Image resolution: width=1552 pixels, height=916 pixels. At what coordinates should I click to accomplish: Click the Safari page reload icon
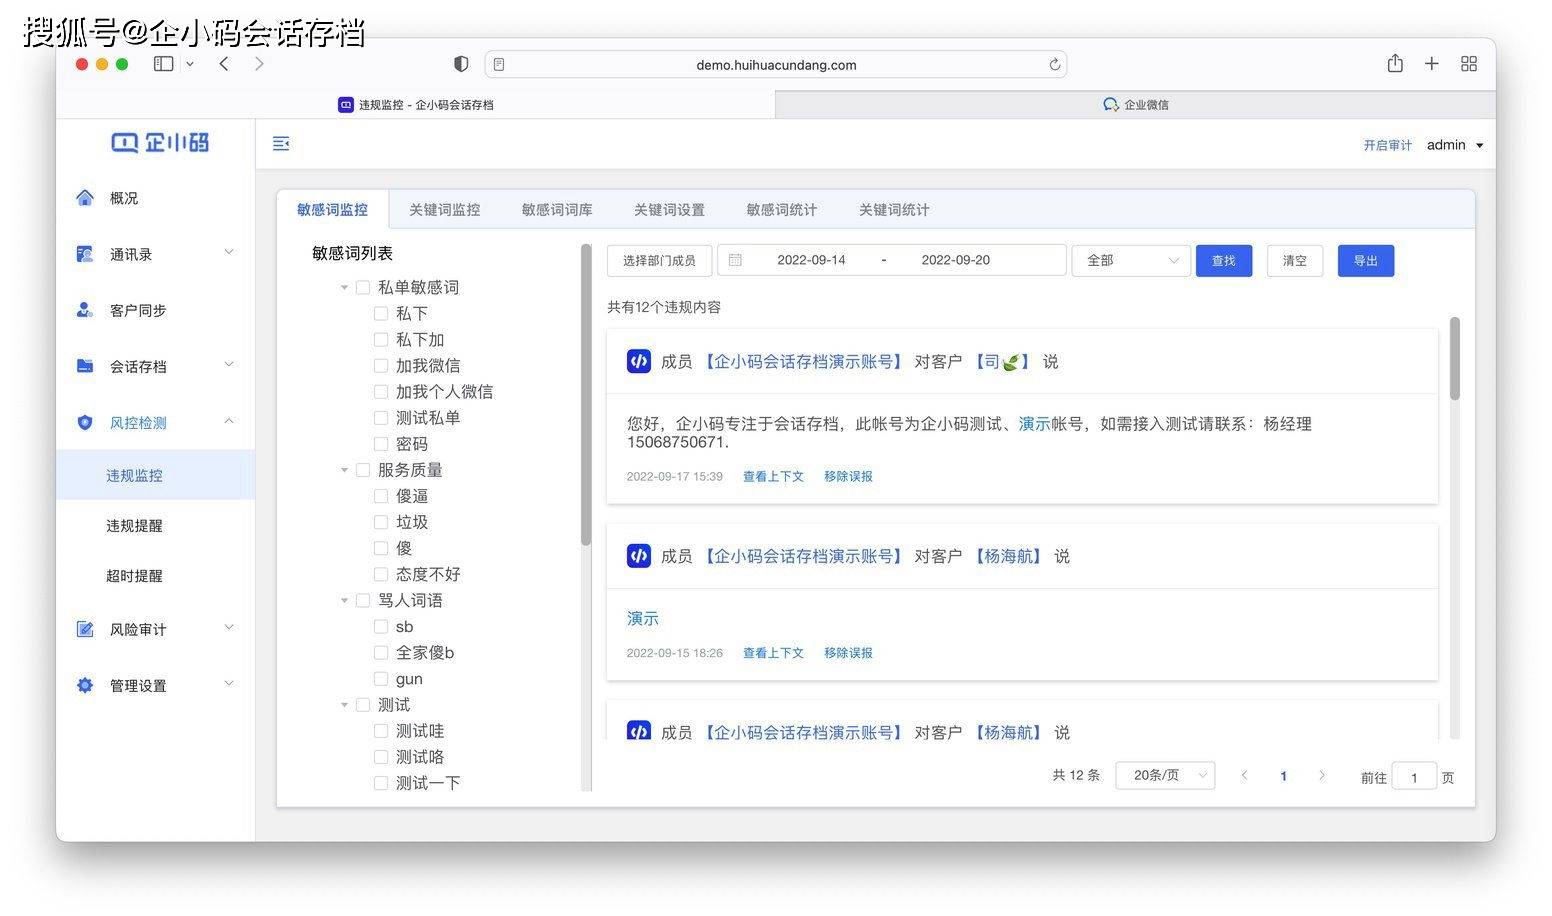click(1054, 65)
